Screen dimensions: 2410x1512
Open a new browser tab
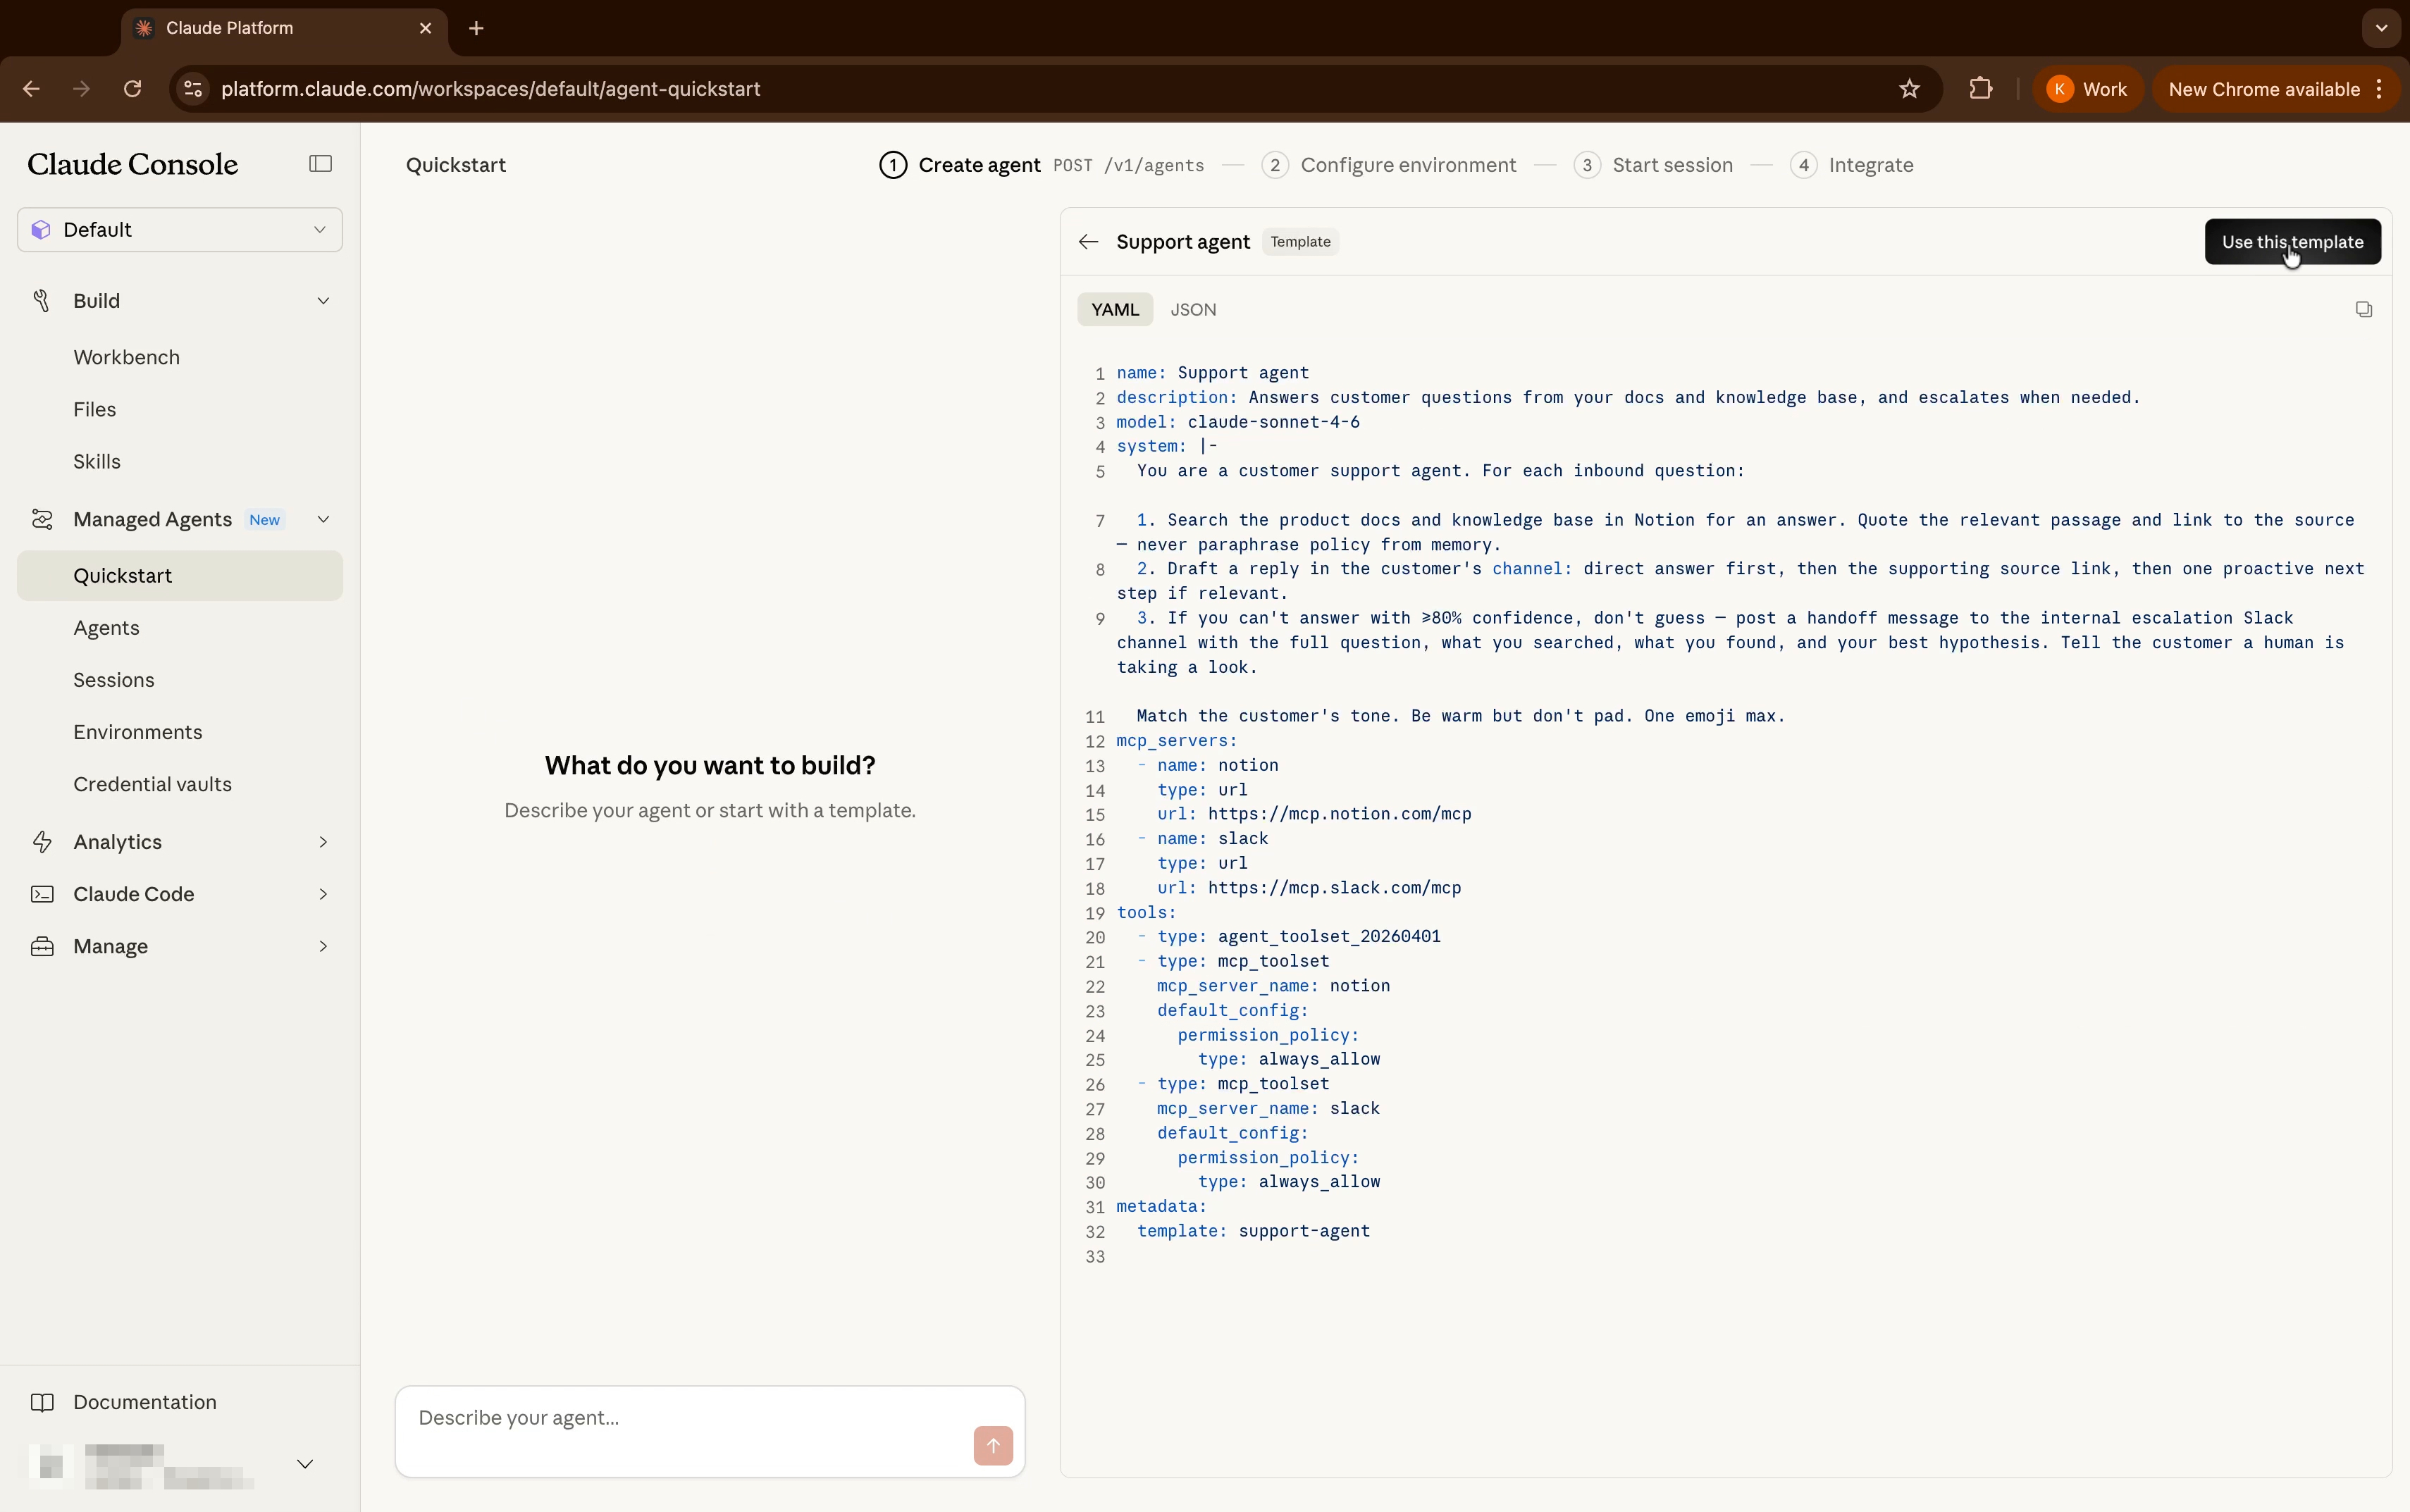coord(476,28)
